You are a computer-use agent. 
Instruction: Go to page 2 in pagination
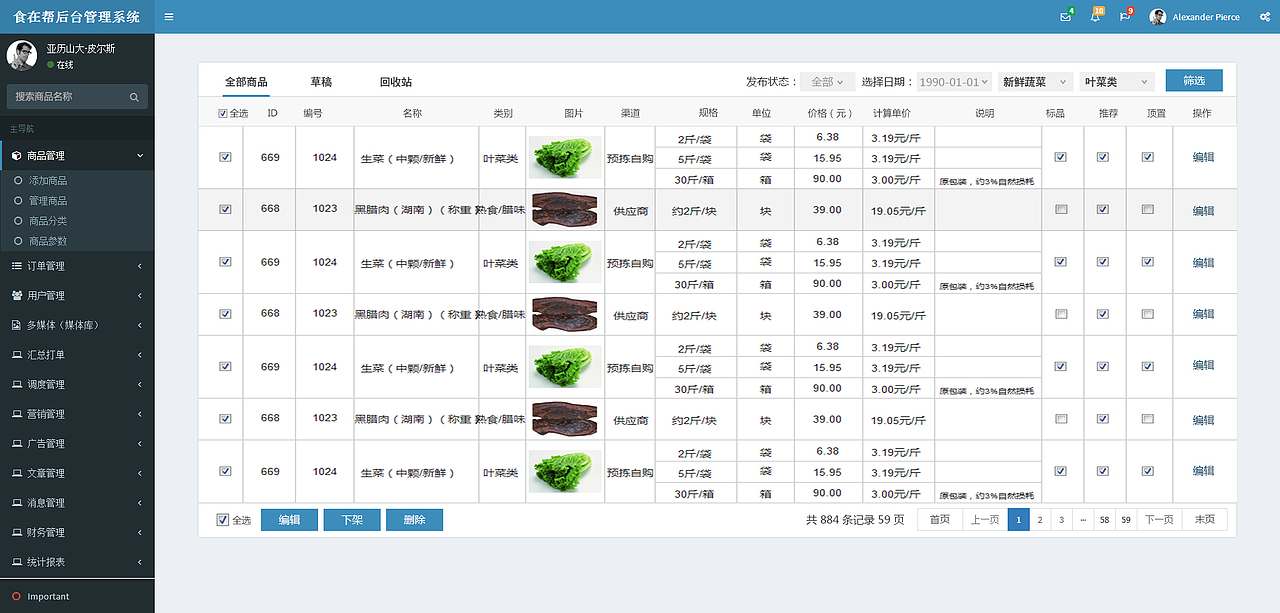pos(1040,520)
